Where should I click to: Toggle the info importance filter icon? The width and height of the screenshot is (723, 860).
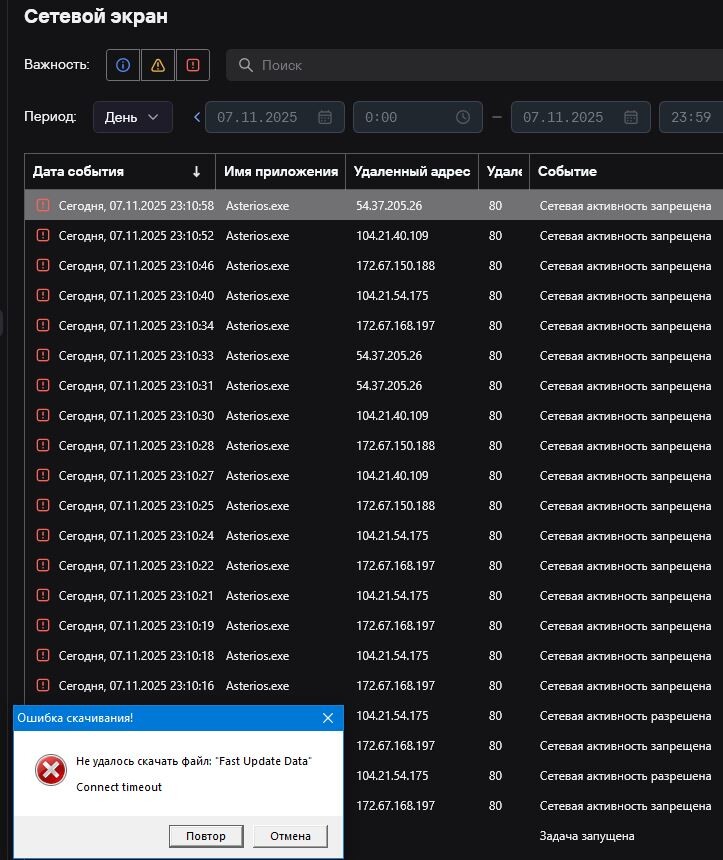click(x=123, y=65)
